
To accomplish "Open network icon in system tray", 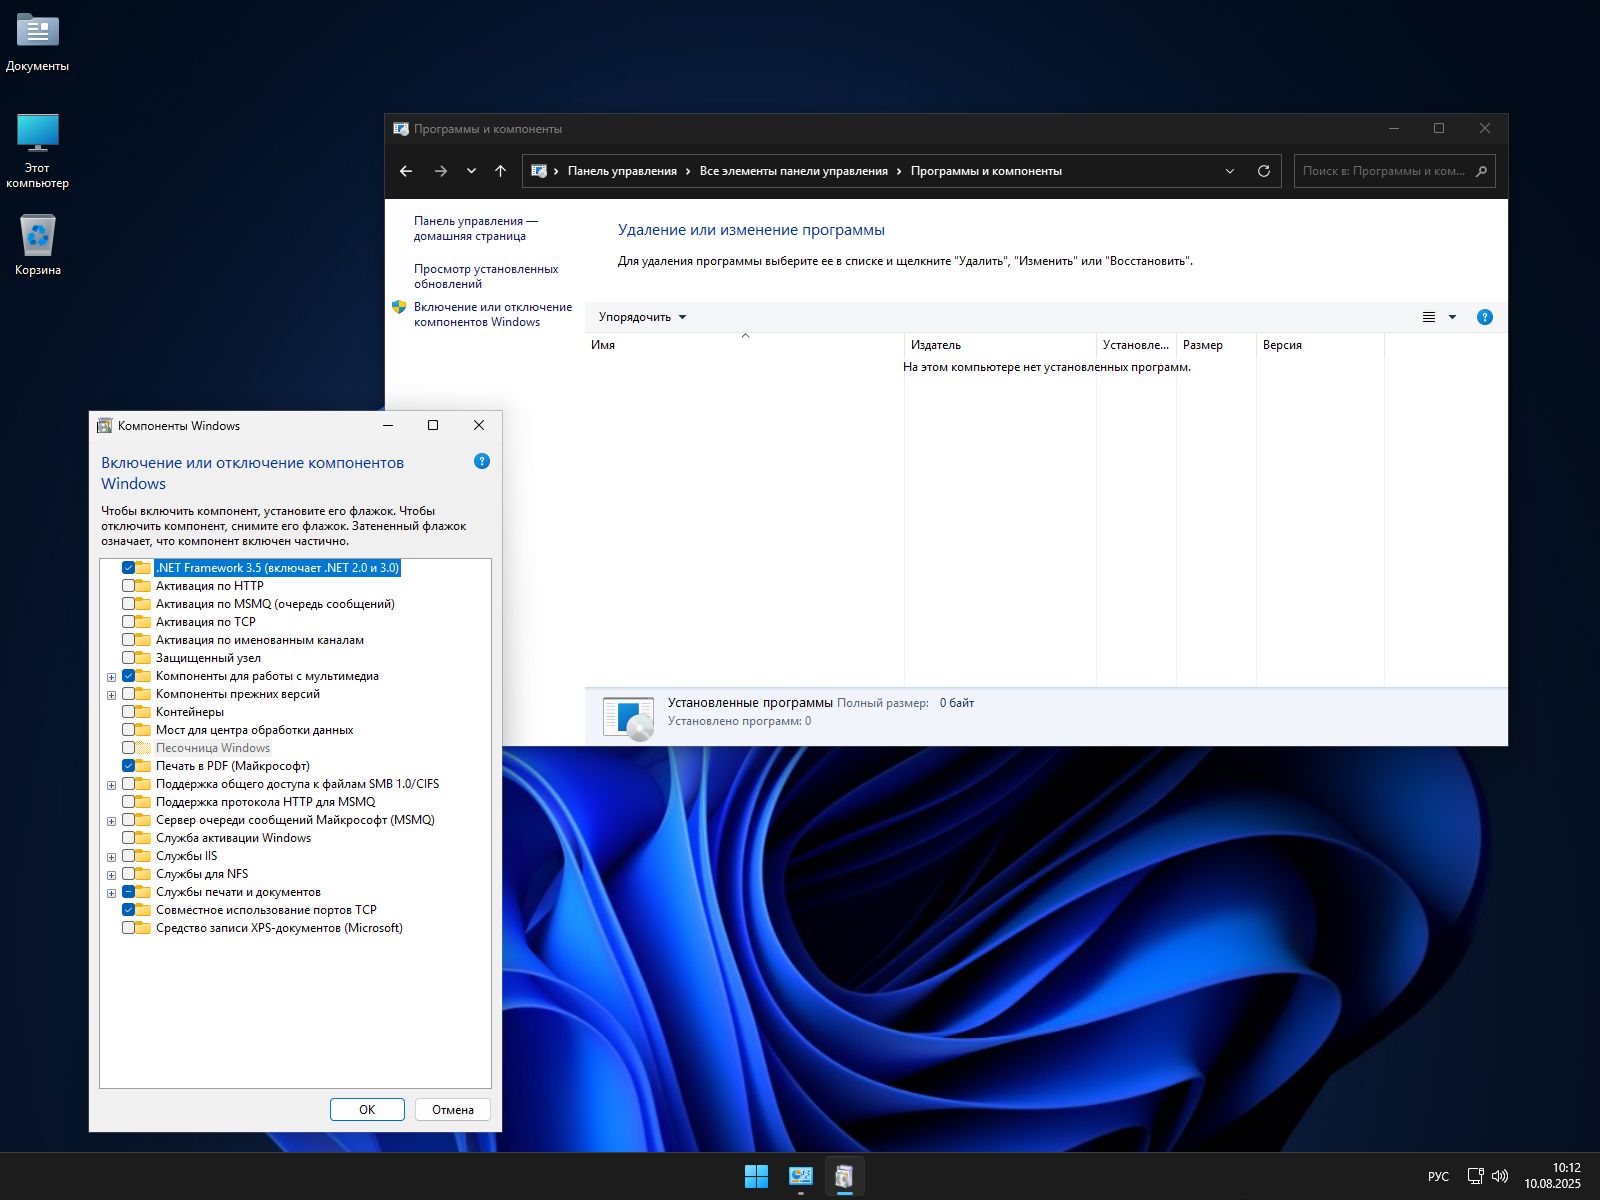I will click(x=1475, y=1176).
